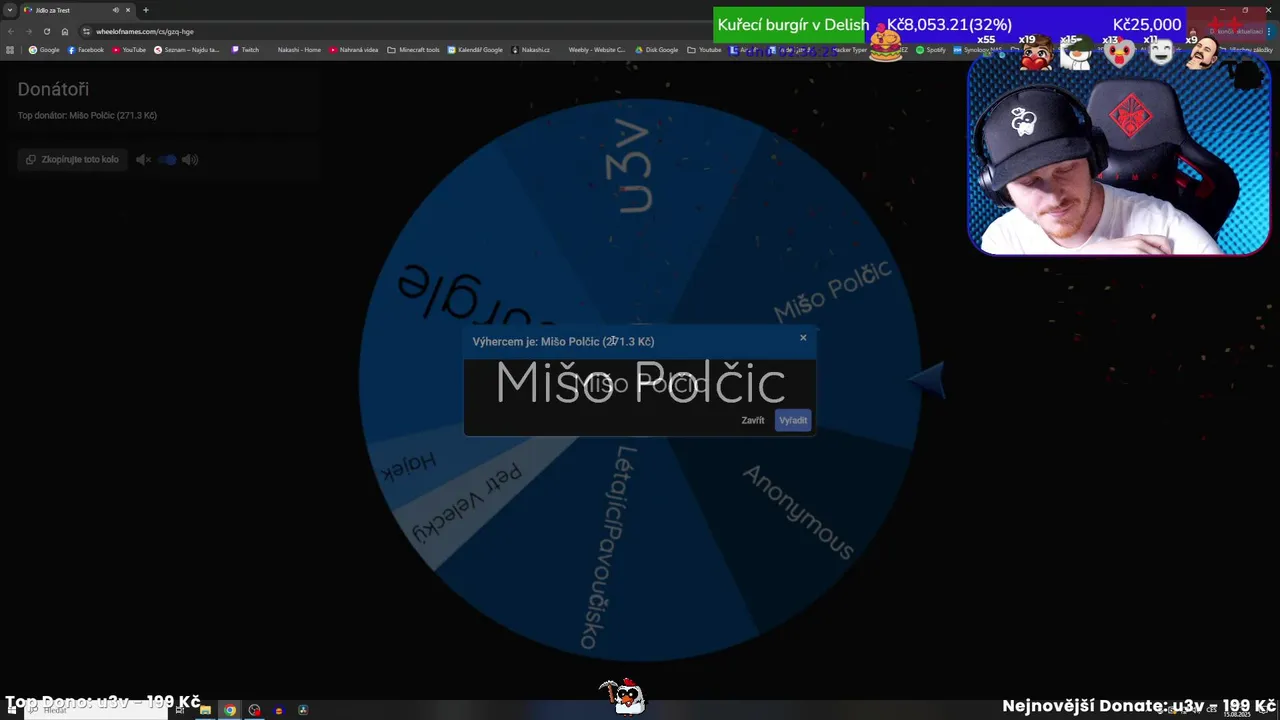Click the browser home icon
The image size is (1280, 720).
65,31
